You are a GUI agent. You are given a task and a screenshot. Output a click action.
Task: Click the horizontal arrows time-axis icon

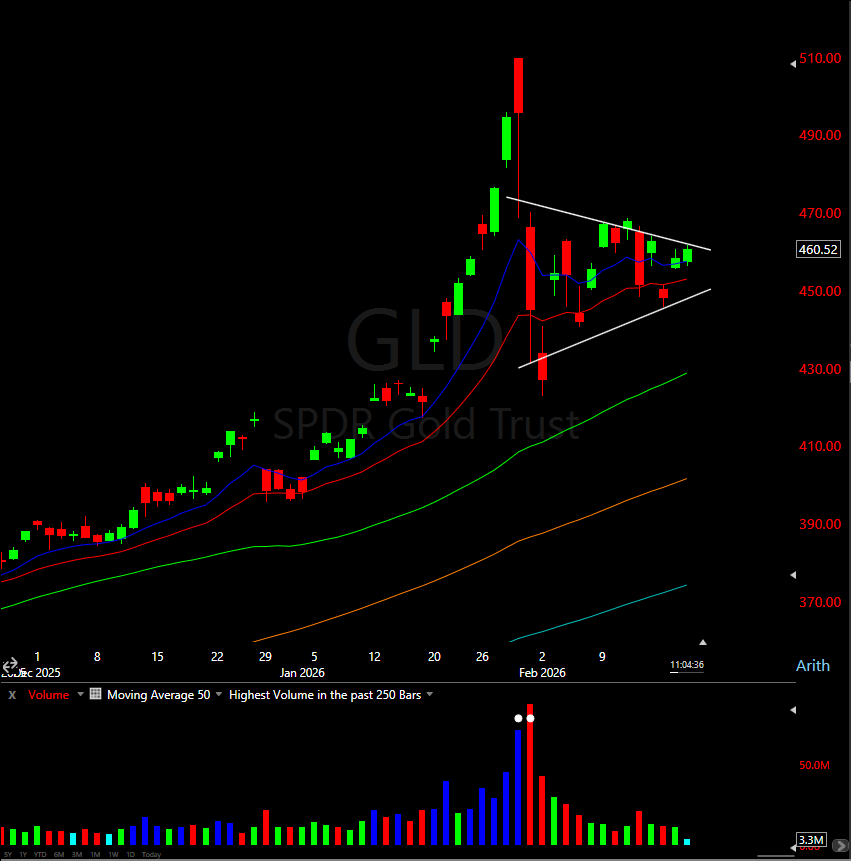click(10, 666)
